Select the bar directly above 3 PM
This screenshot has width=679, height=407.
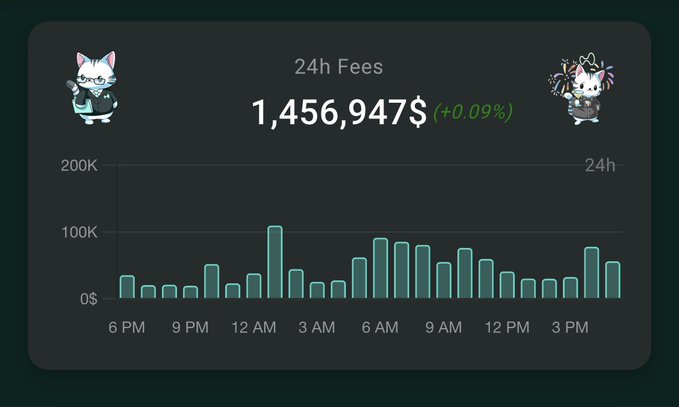pos(571,288)
